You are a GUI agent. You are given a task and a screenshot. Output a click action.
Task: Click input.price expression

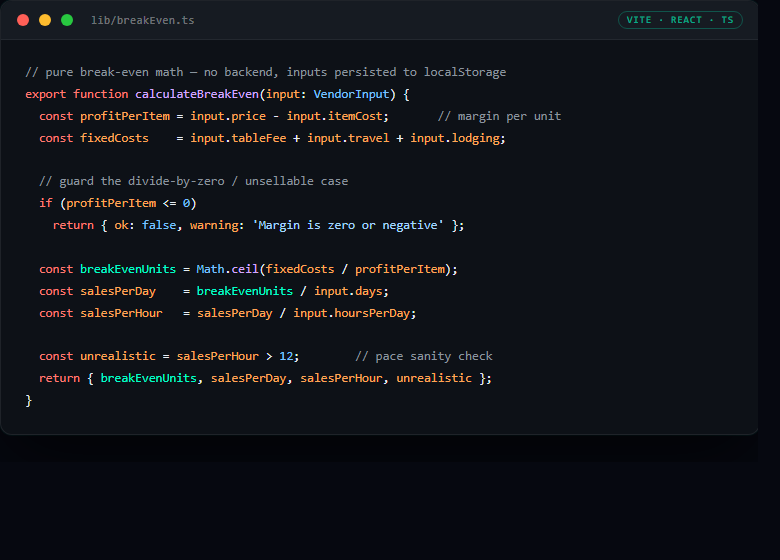coord(228,116)
